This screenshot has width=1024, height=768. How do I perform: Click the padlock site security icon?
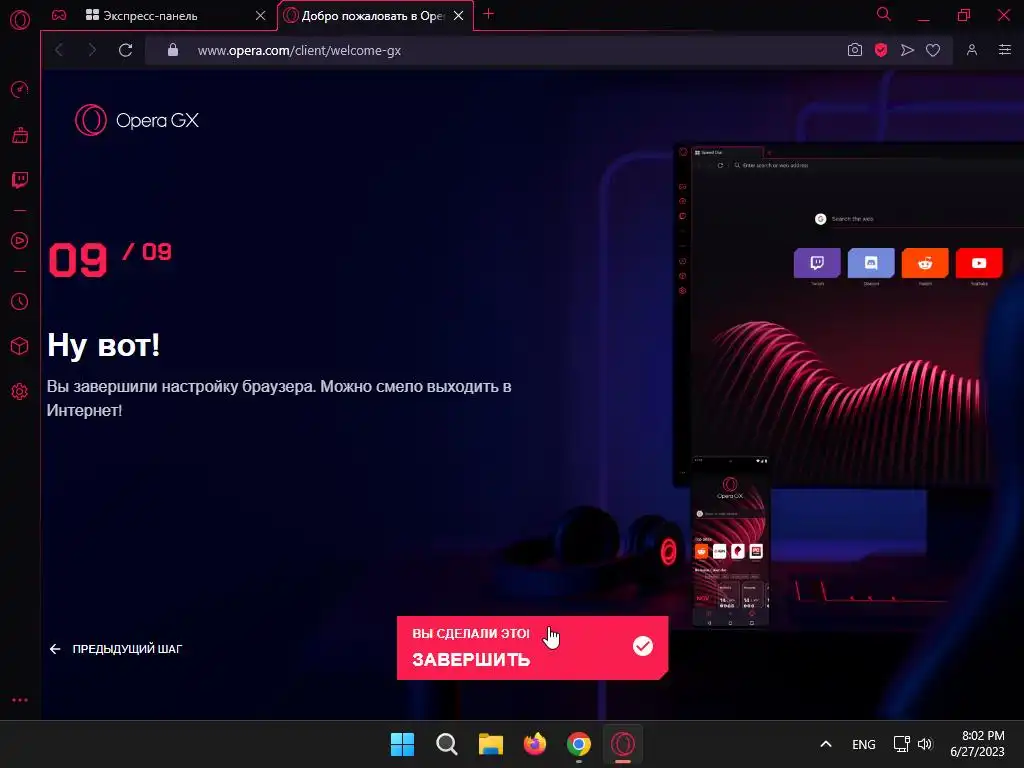point(172,50)
